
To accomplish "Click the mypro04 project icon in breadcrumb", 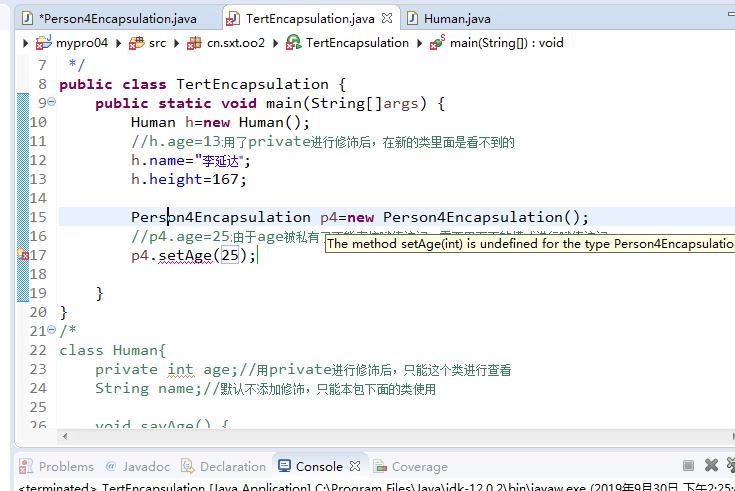I will 44,43.
